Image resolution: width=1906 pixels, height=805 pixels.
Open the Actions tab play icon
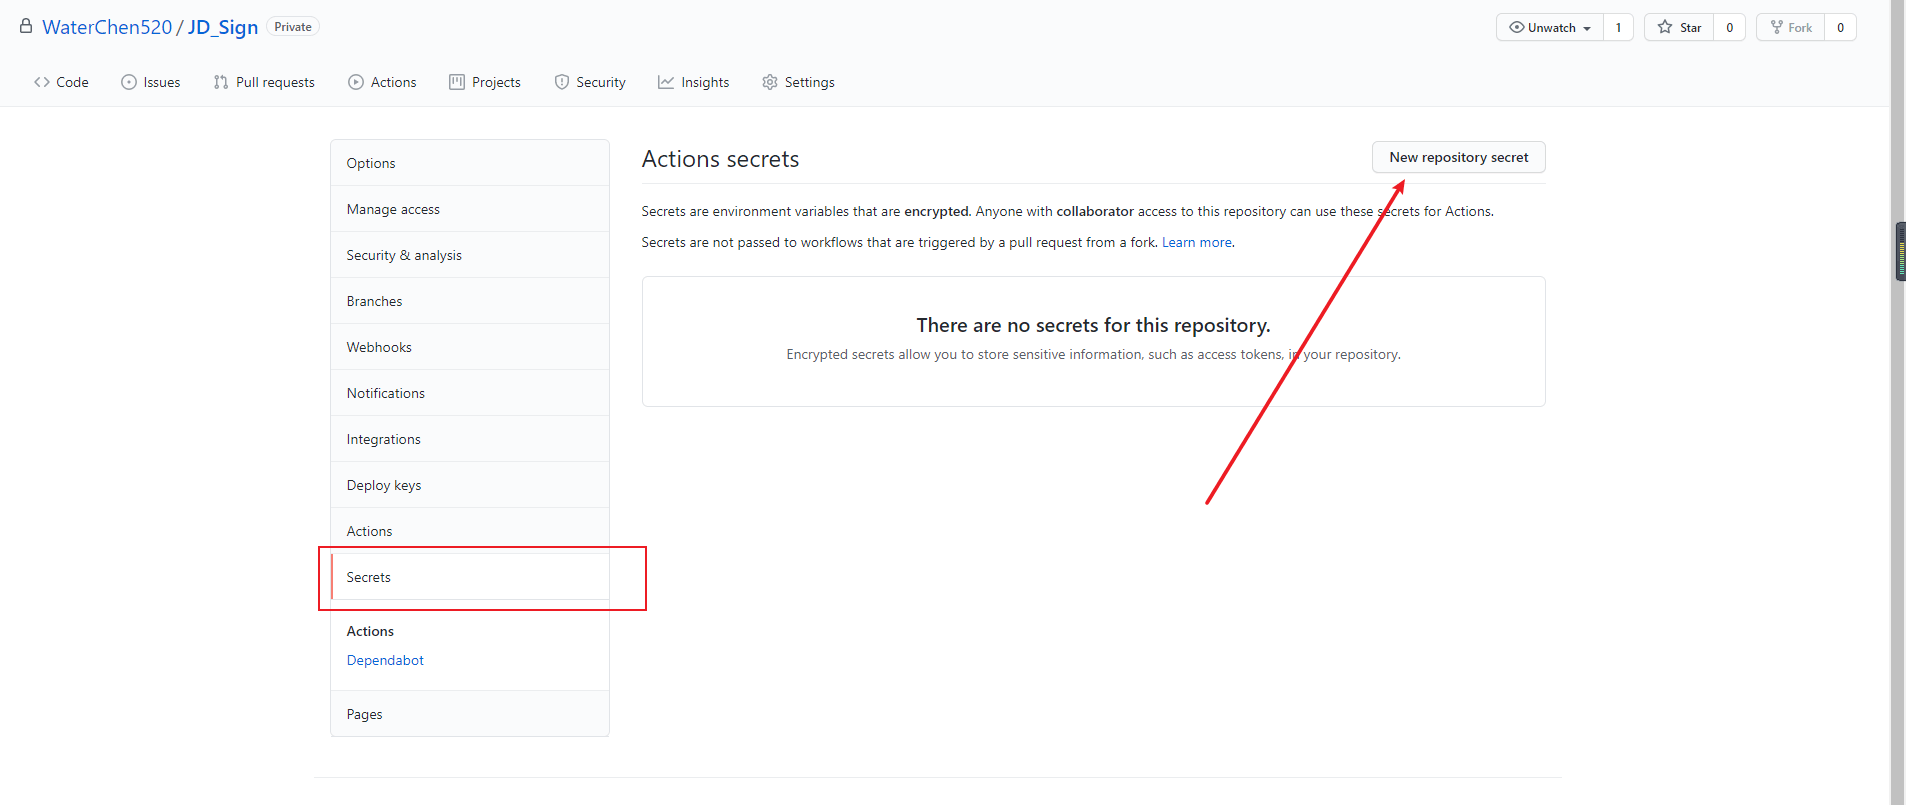pos(356,82)
